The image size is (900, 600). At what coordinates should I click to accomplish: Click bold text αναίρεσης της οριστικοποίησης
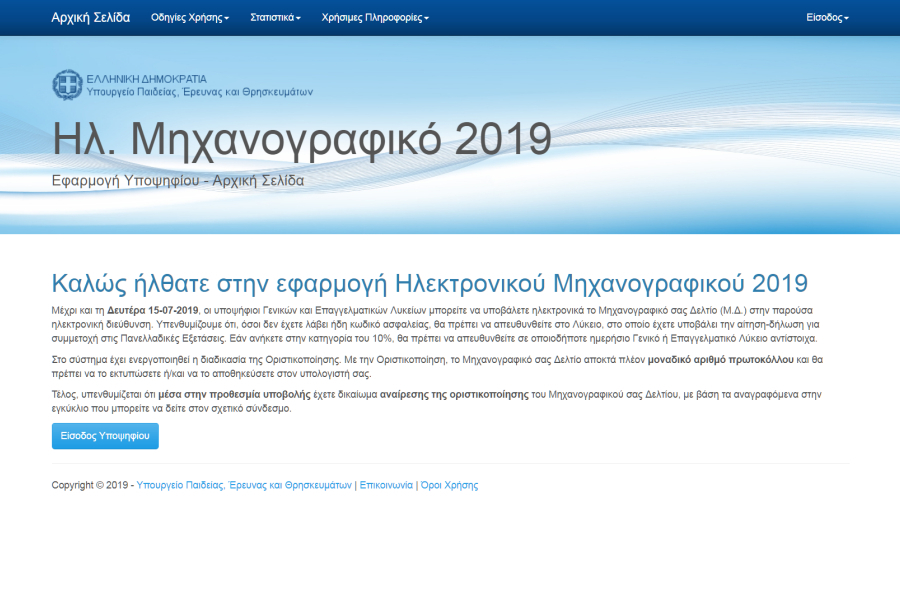pos(454,394)
